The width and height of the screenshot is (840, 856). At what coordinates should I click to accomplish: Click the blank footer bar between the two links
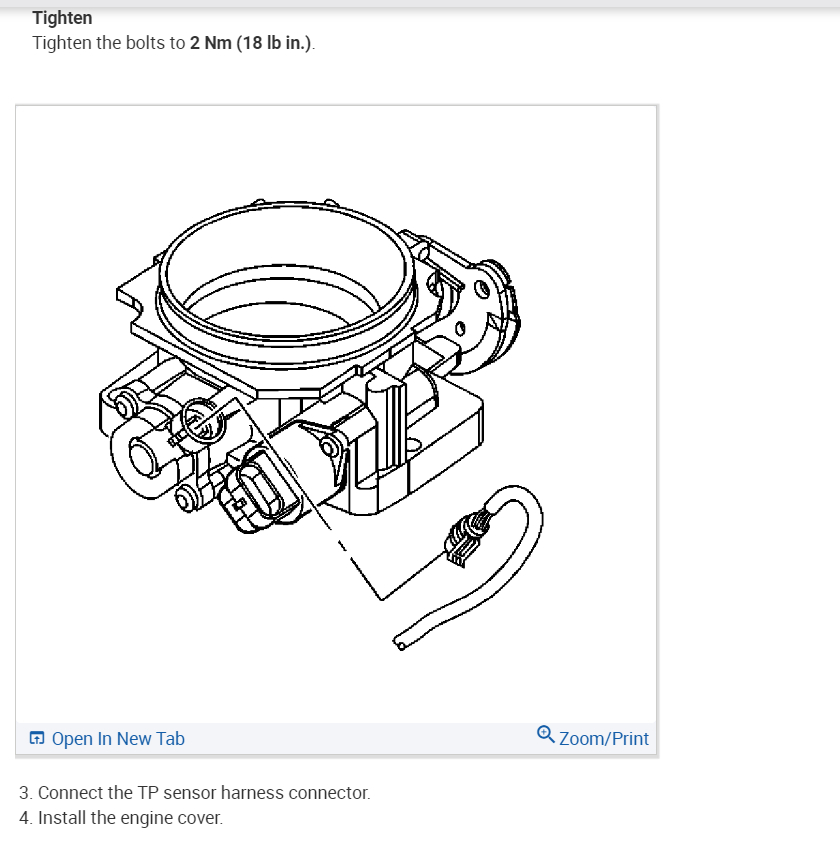360,739
